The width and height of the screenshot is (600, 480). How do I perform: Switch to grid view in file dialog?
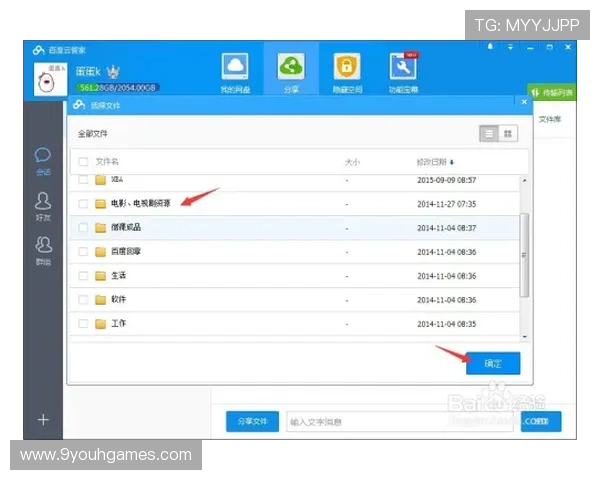click(x=508, y=134)
